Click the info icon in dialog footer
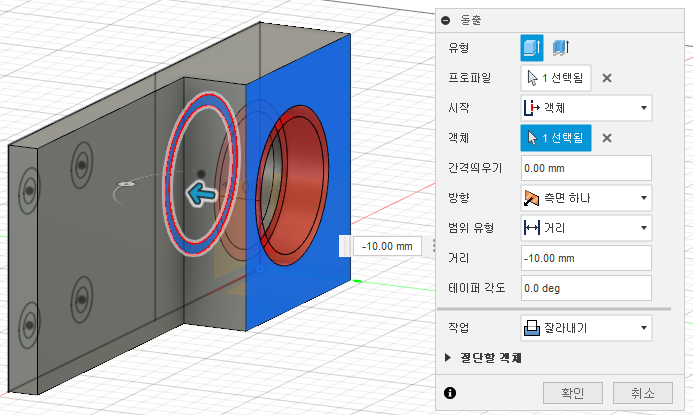The height and width of the screenshot is (415, 693). [x=450, y=393]
